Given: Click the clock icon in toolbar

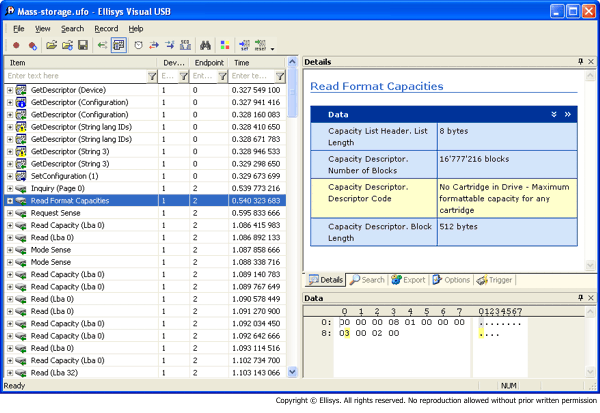Looking at the screenshot, I should click(x=138, y=46).
